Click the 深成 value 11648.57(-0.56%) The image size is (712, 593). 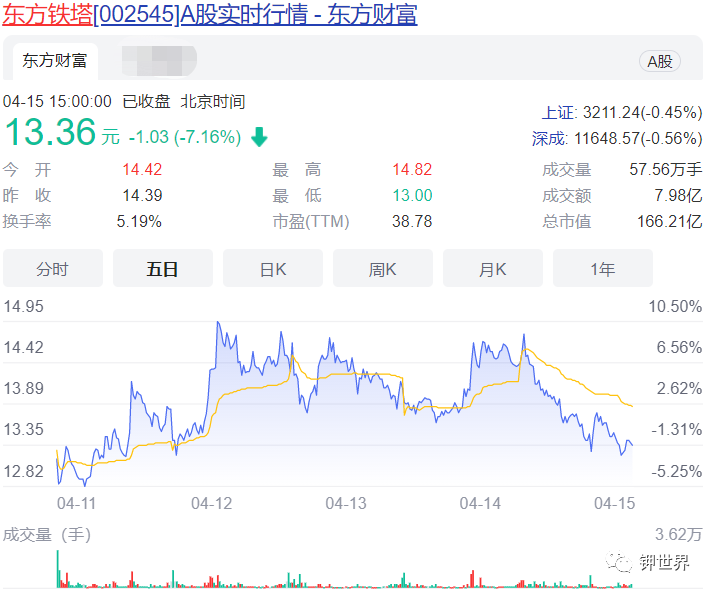pyautogui.click(x=638, y=138)
